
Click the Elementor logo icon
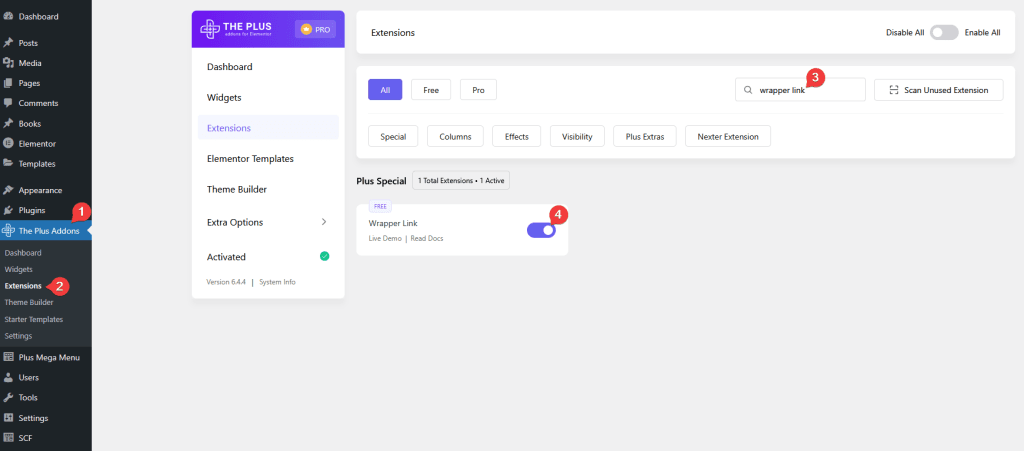point(8,144)
